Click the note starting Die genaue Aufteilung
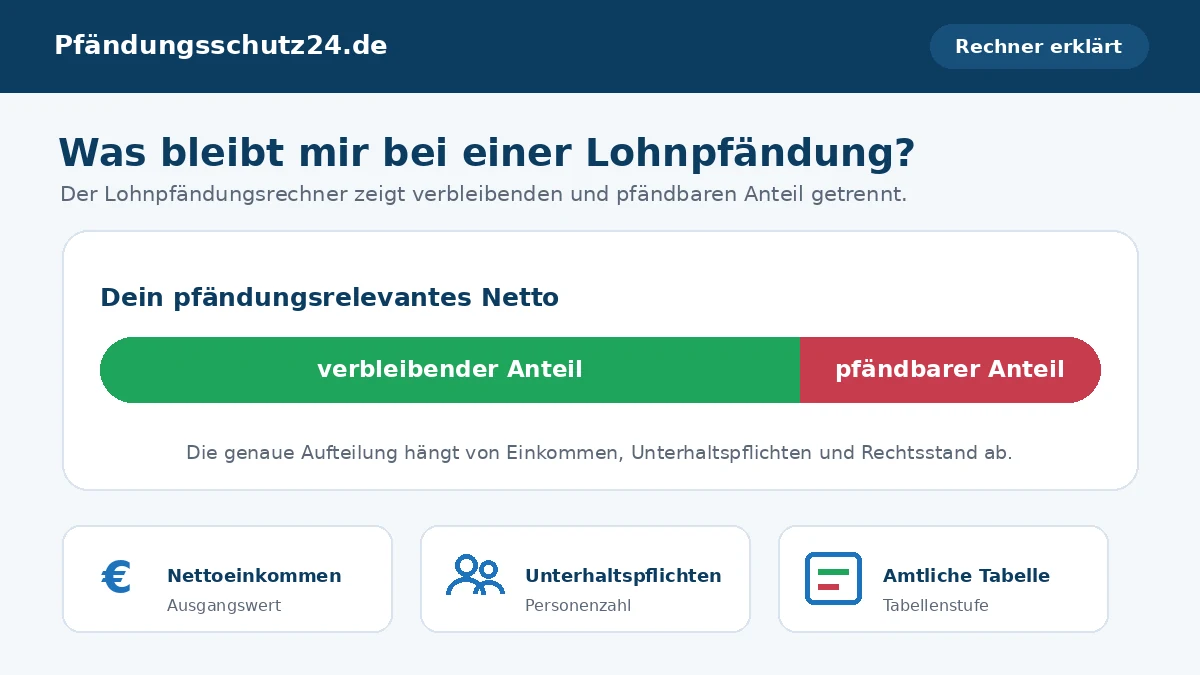 (x=599, y=453)
